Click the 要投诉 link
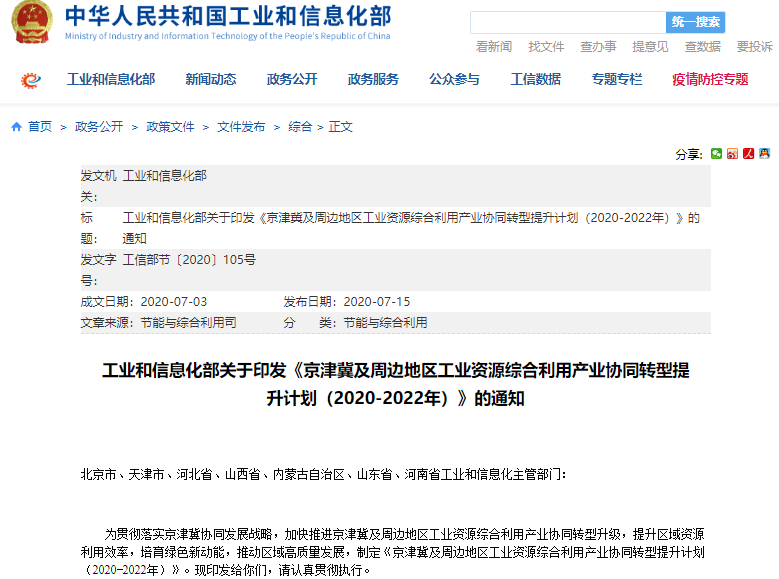 tap(754, 46)
